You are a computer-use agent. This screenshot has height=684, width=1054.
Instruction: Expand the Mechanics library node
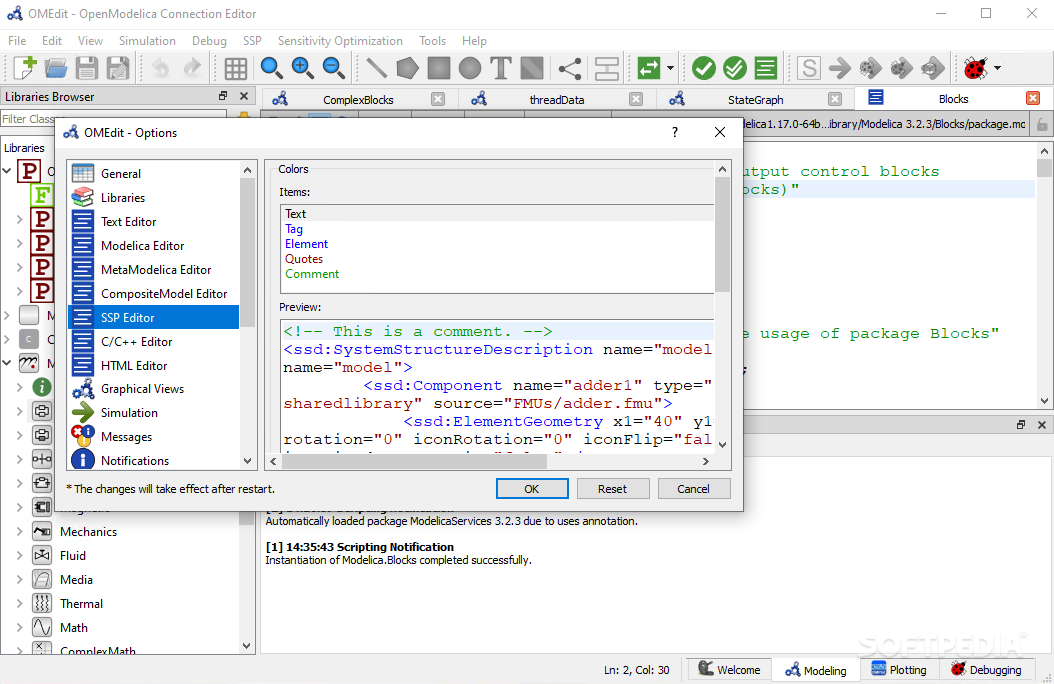click(x=19, y=531)
